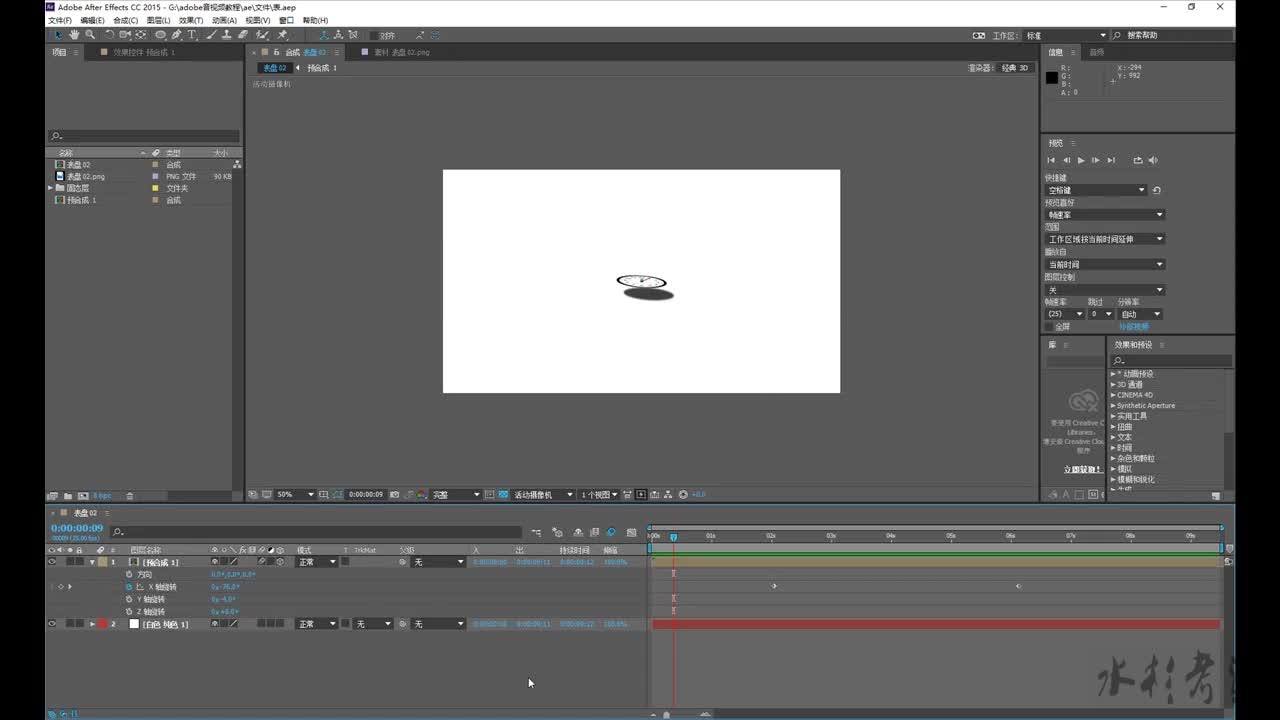1280x720 pixels.
Task: Open the 活动摄像机 view dropdown
Action: coord(543,494)
